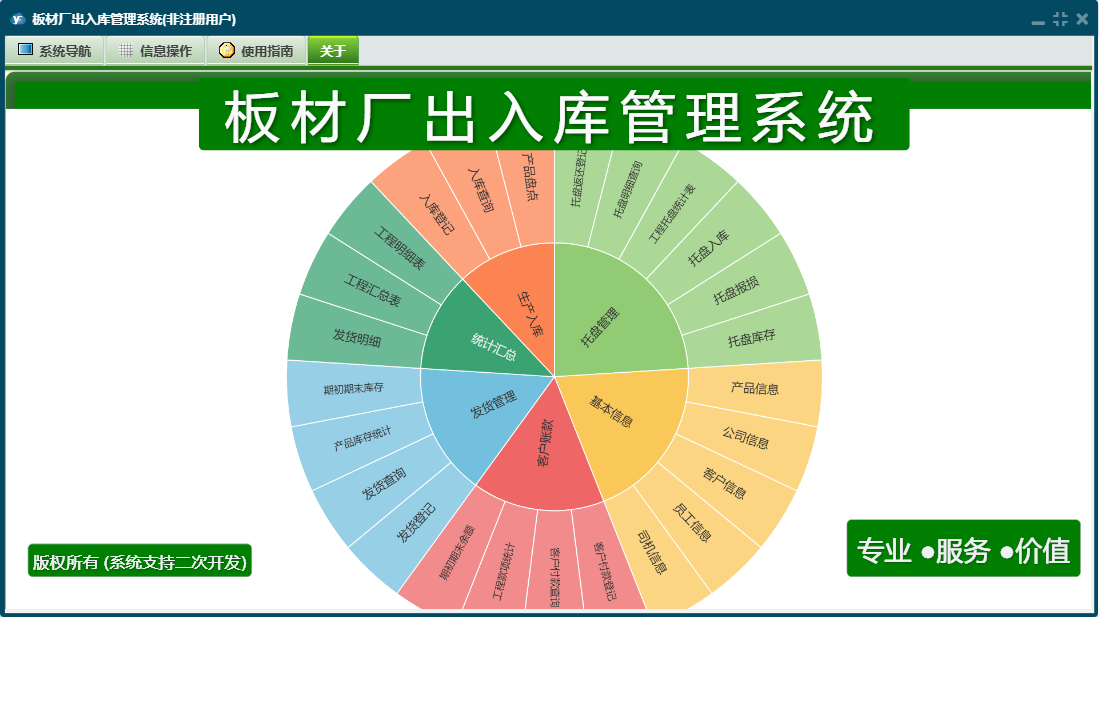Select the 生产入库 inner segment
This screenshot has width=1099, height=723.
coord(529,314)
